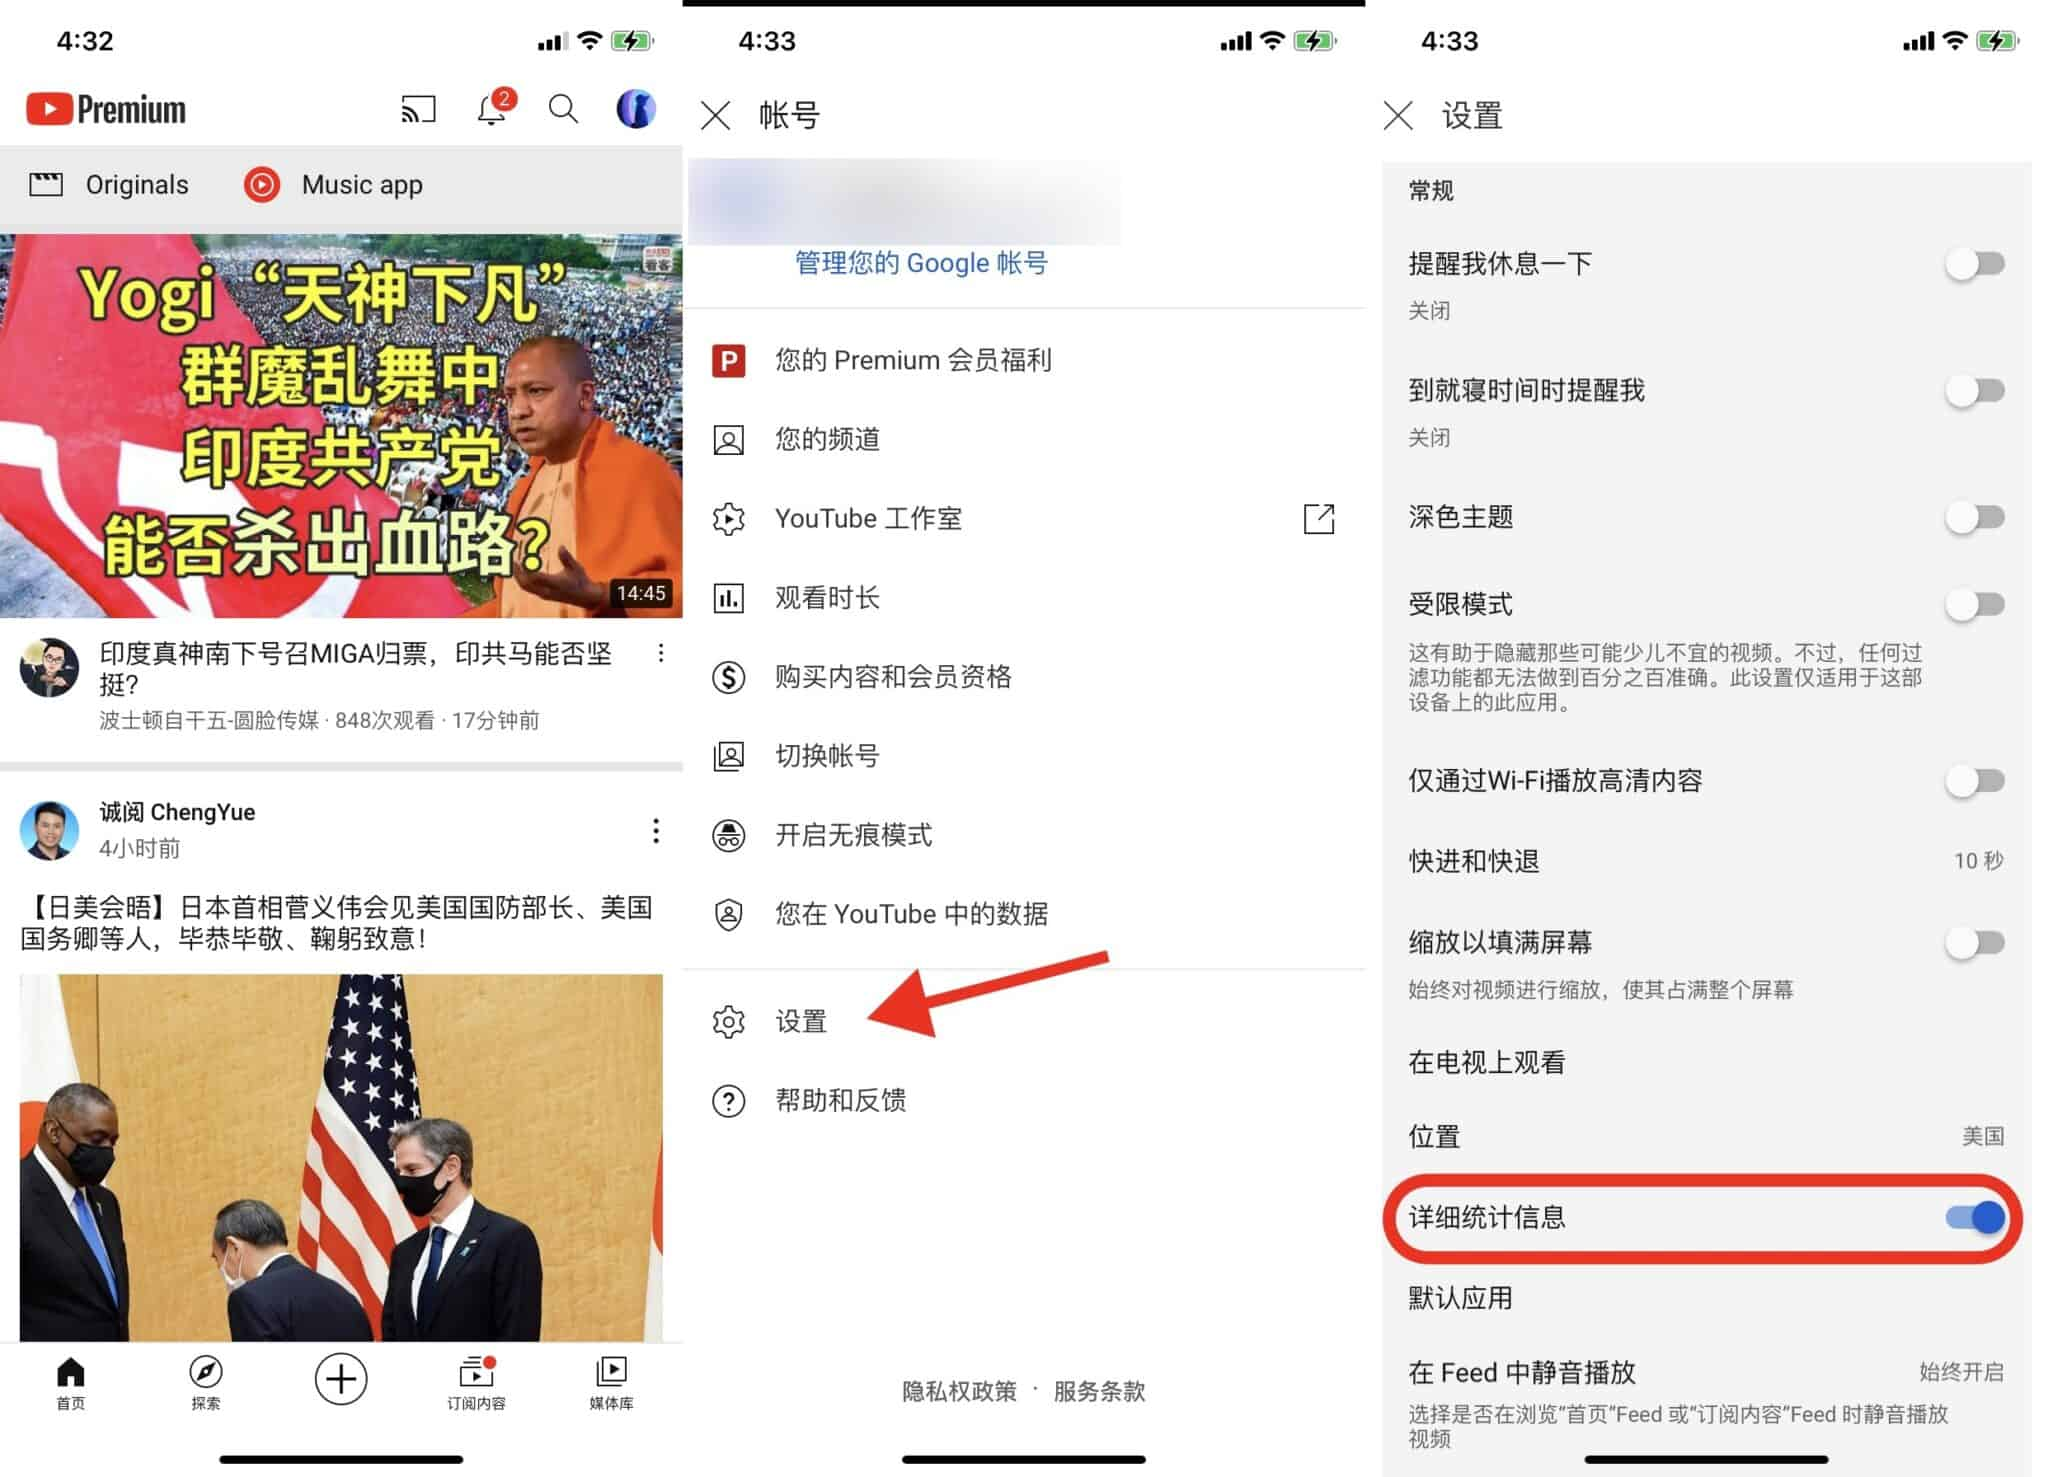Open 位置 美国 location setting
The image size is (2048, 1477).
[x=1706, y=1136]
